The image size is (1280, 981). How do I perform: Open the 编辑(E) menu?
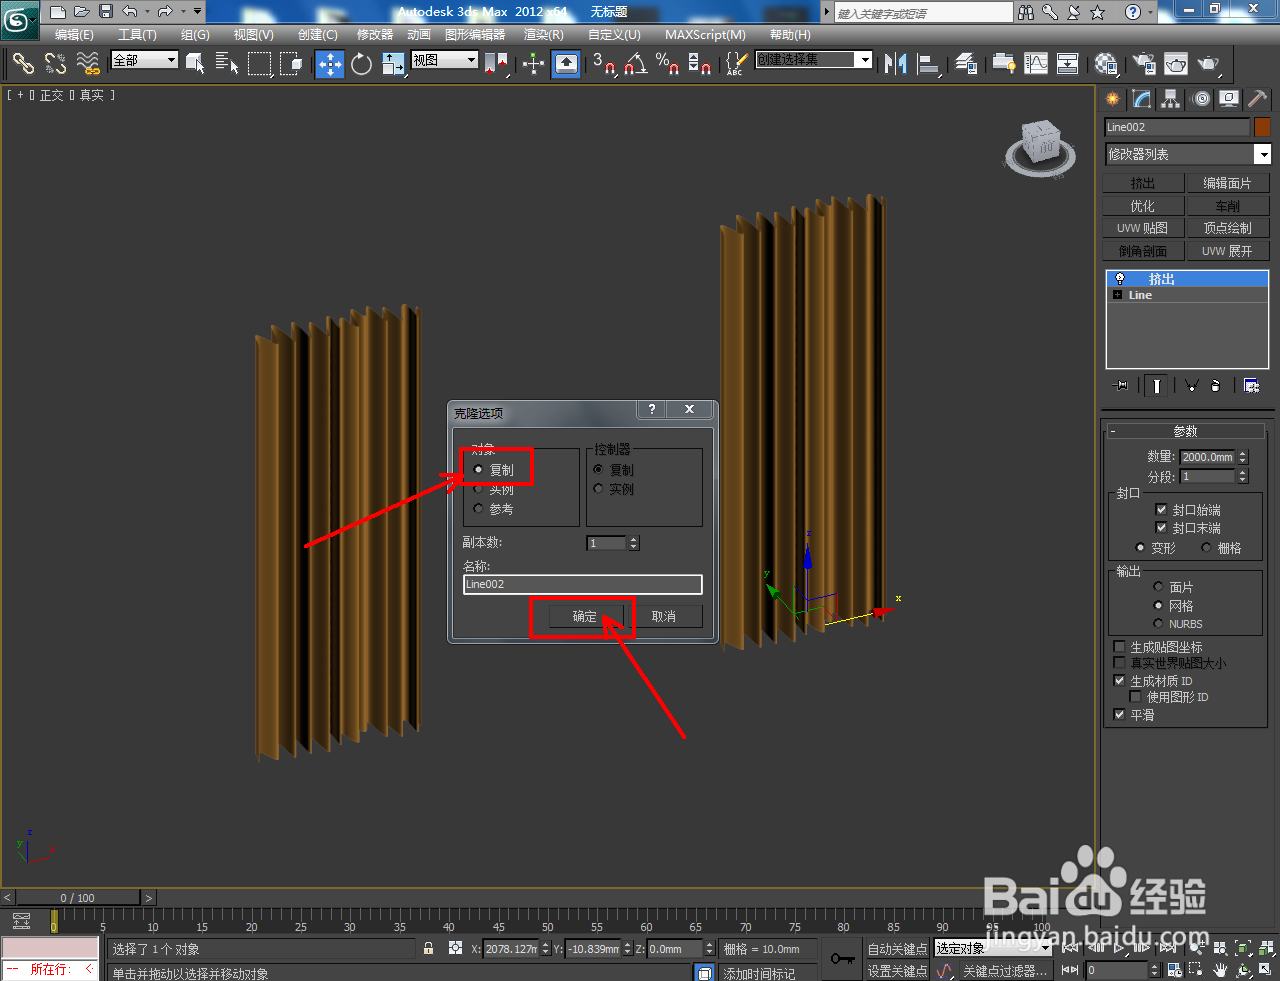pos(74,34)
